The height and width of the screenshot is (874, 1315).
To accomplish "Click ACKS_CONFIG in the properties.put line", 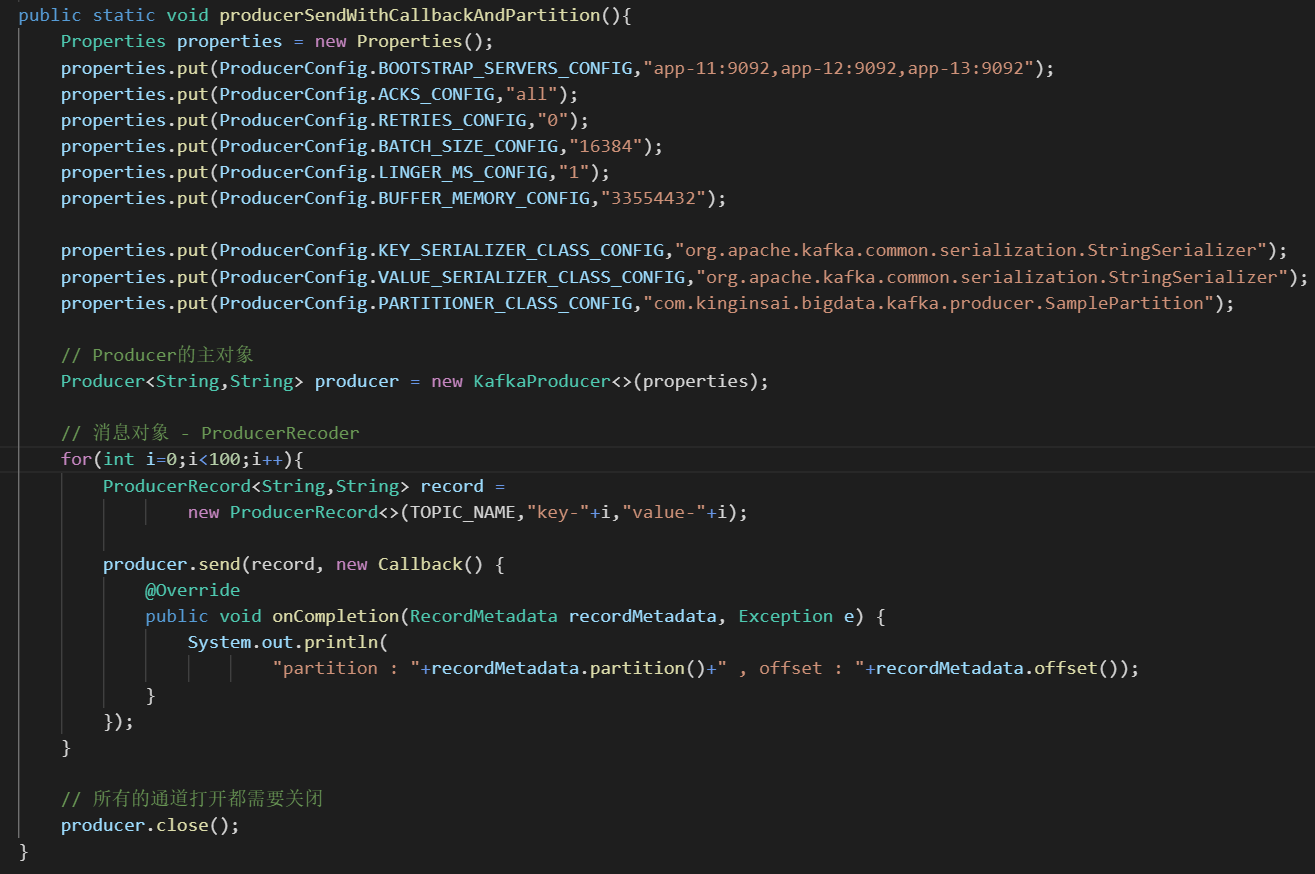I will point(436,94).
